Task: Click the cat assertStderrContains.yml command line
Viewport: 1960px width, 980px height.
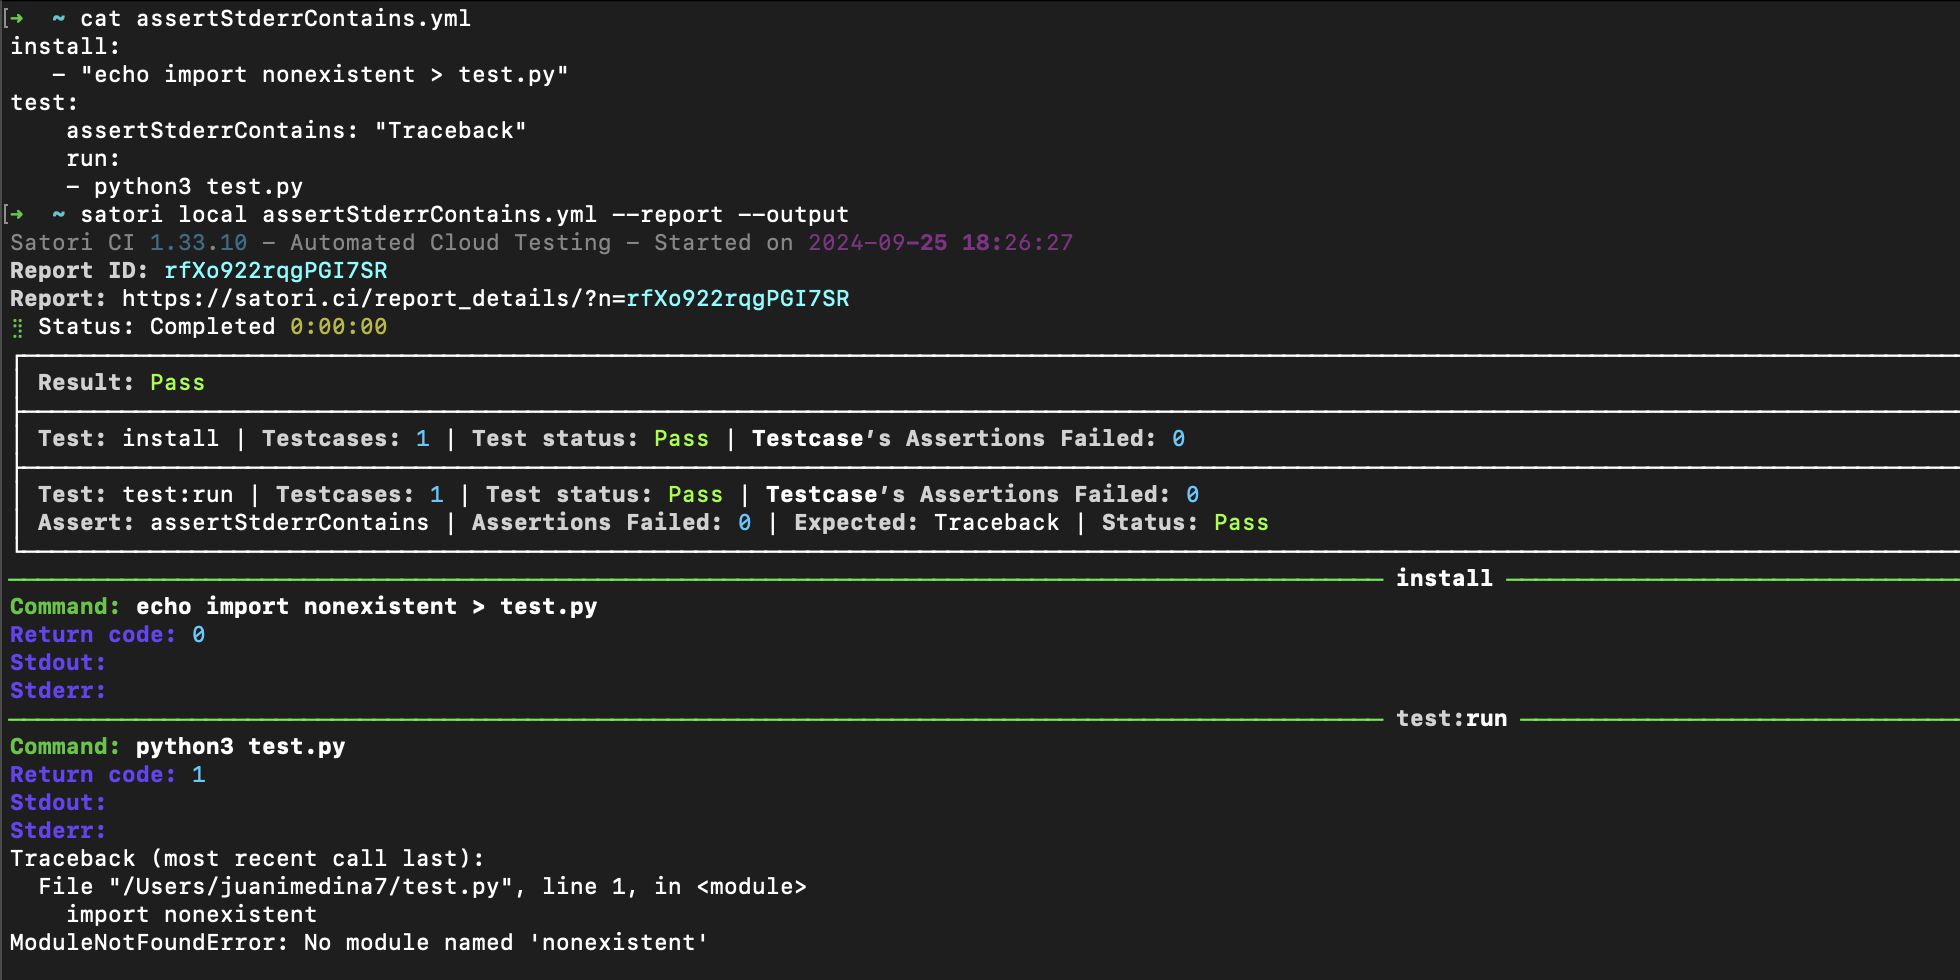Action: [276, 19]
